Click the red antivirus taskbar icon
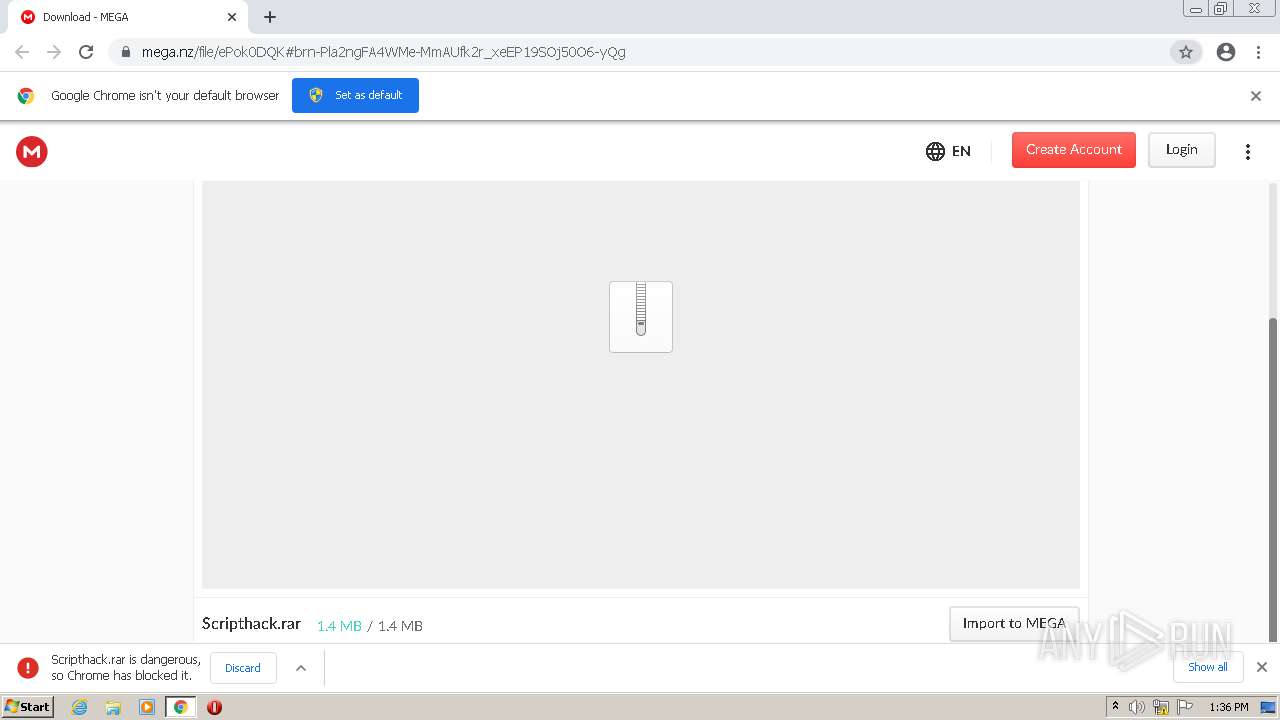Viewport: 1280px width, 720px height. (x=214, y=707)
